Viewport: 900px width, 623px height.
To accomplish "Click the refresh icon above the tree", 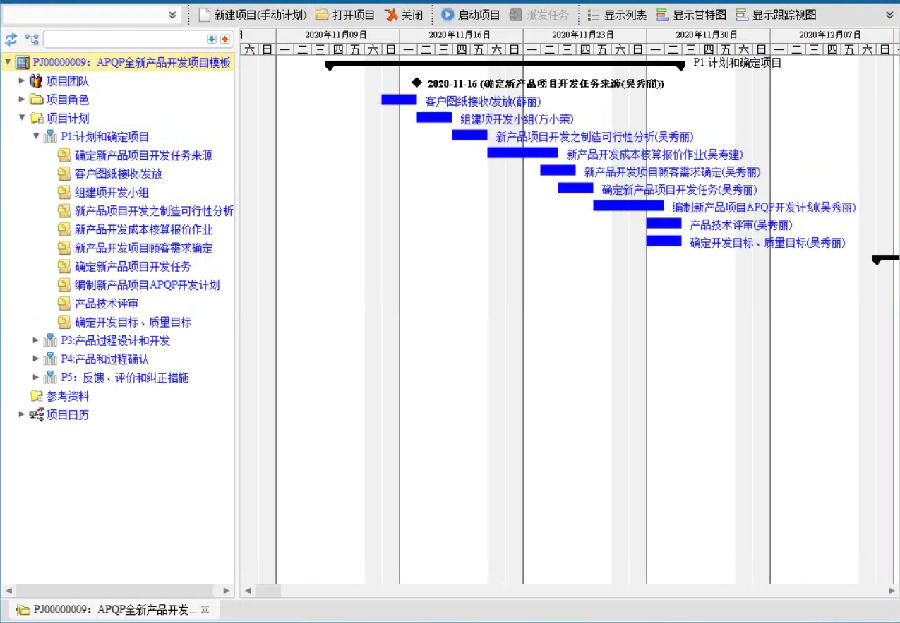I will (x=11, y=40).
